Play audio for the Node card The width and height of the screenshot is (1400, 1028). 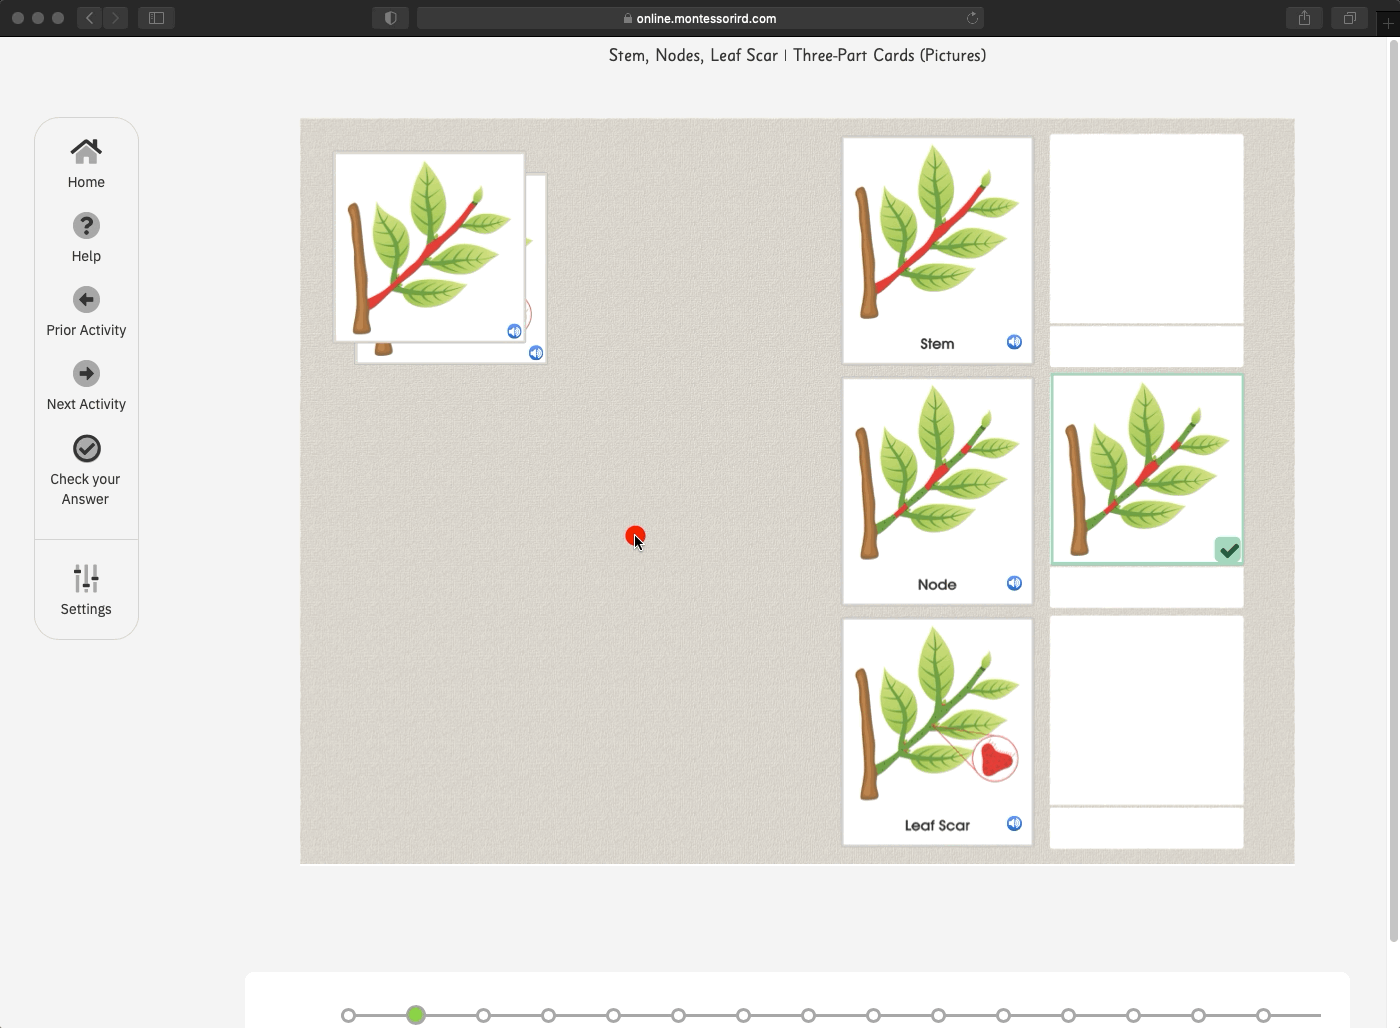click(1014, 583)
